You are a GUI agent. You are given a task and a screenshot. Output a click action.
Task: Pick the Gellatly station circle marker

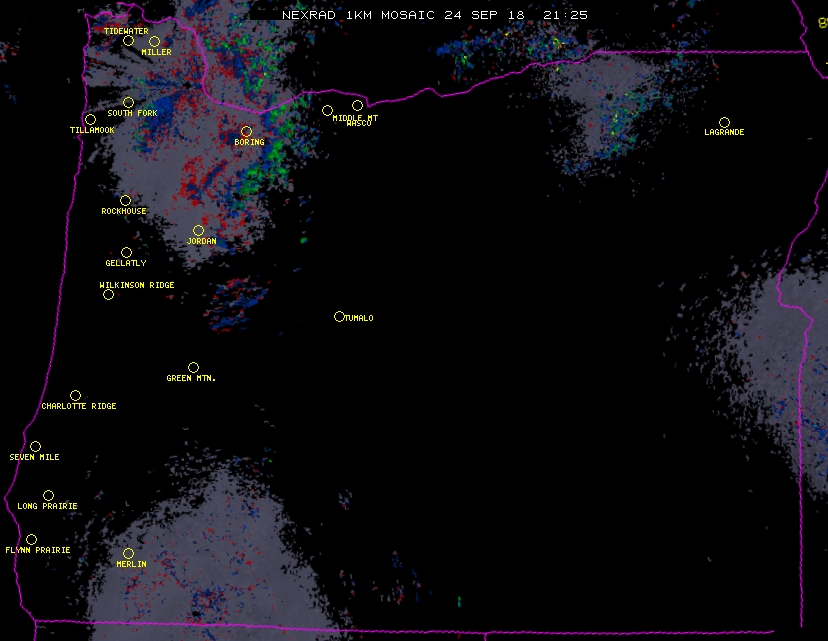tap(126, 252)
